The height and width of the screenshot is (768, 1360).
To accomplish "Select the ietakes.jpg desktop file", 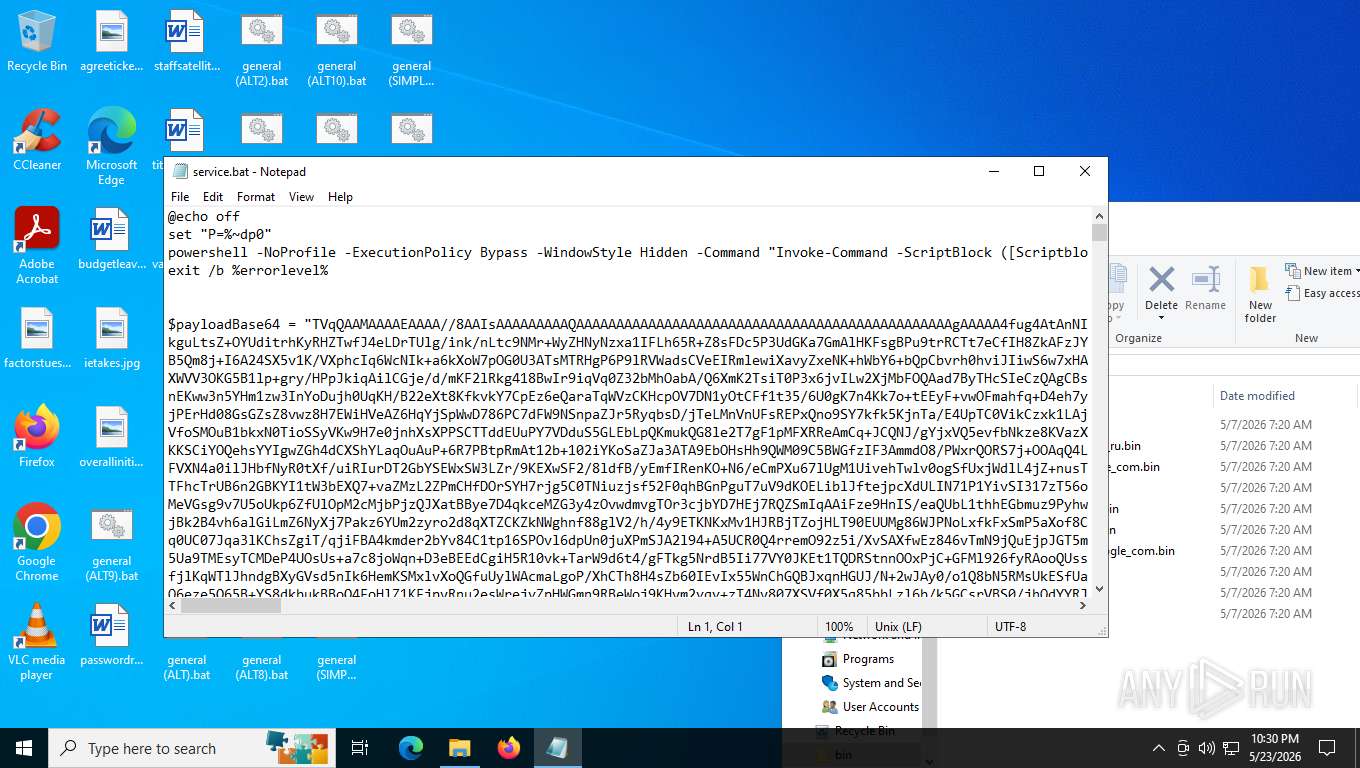I will pos(112,338).
